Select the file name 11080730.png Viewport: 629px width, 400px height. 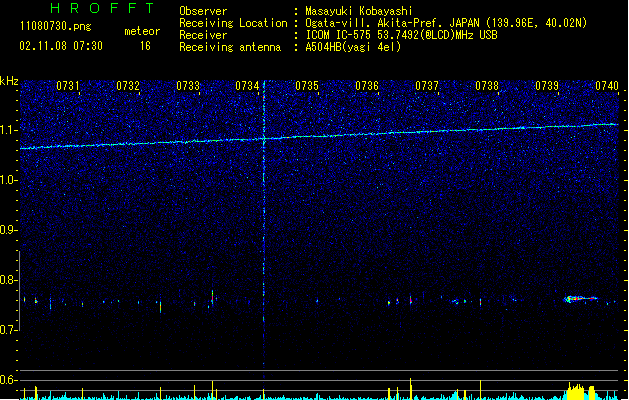point(56,26)
